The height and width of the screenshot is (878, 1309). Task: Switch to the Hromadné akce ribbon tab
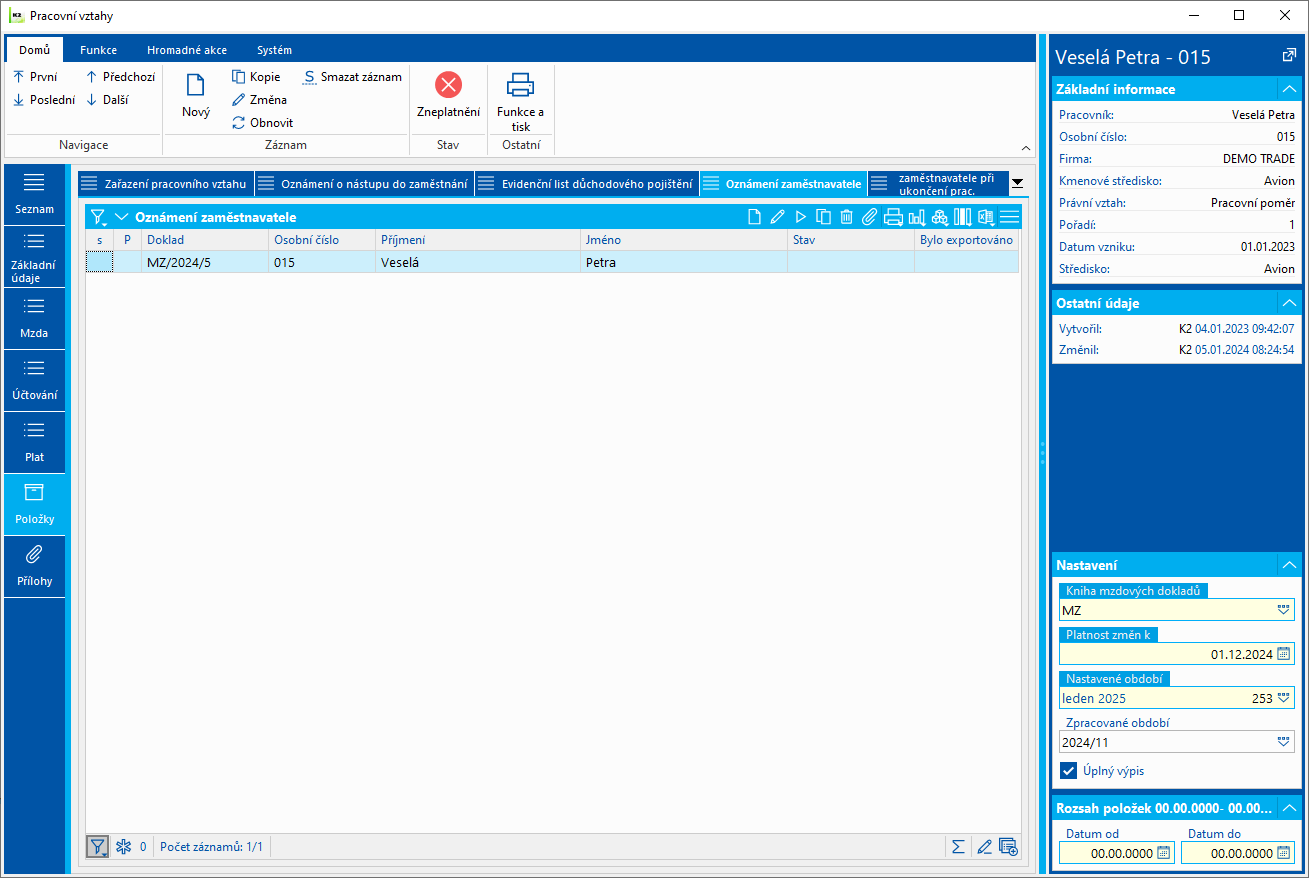pos(187,50)
